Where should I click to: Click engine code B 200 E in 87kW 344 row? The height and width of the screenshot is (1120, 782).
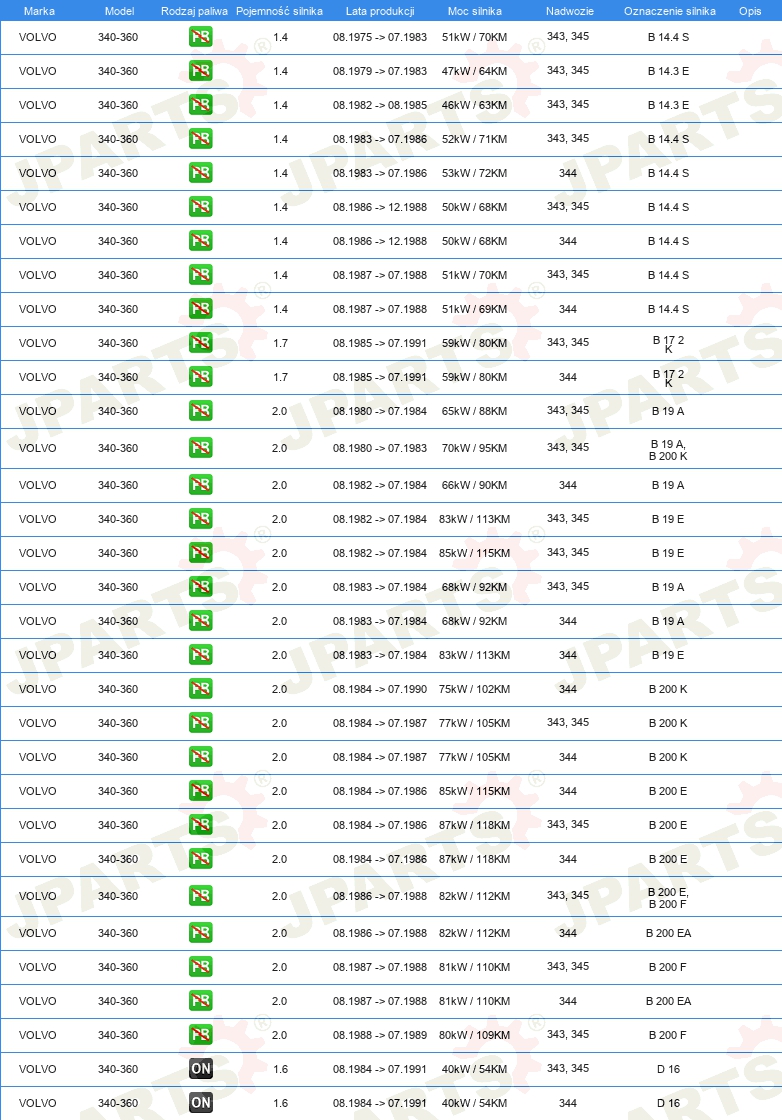click(668, 859)
